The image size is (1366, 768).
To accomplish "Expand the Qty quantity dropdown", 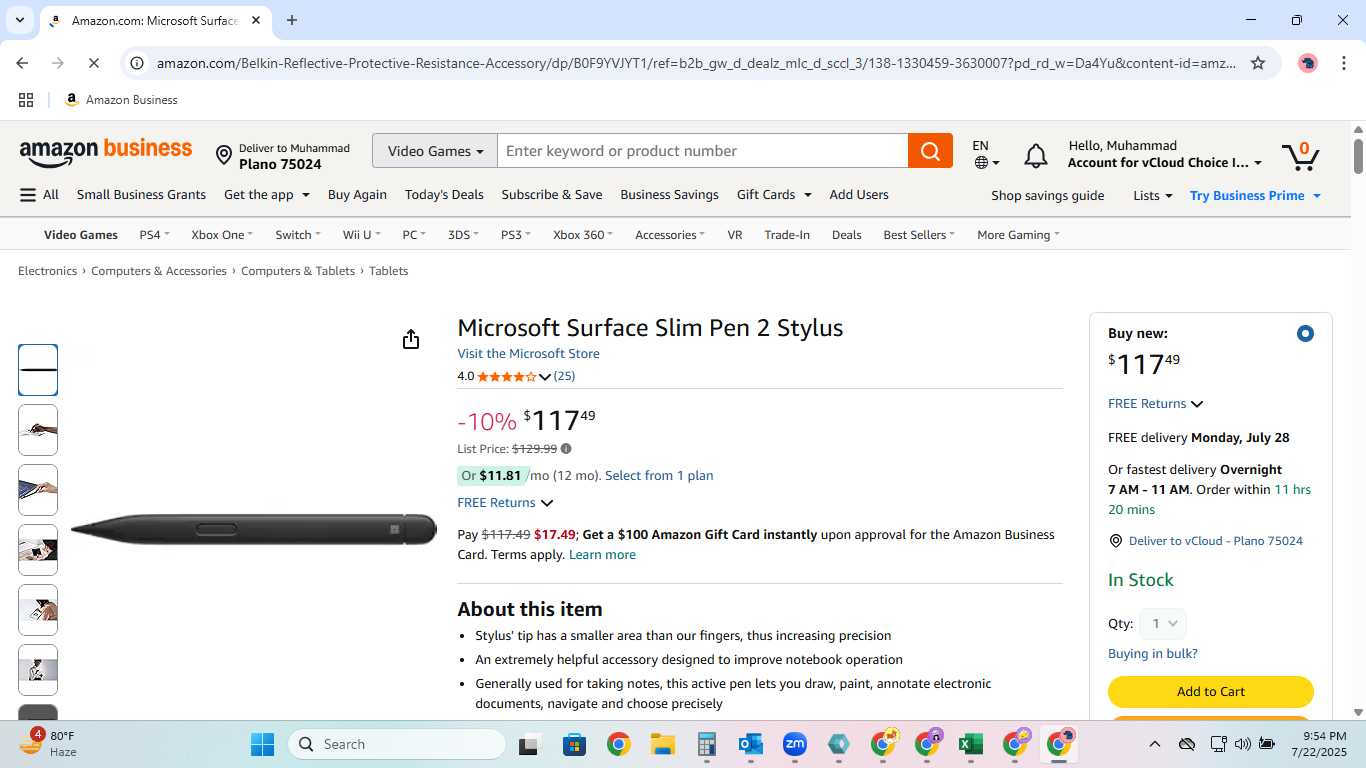I will point(1163,623).
